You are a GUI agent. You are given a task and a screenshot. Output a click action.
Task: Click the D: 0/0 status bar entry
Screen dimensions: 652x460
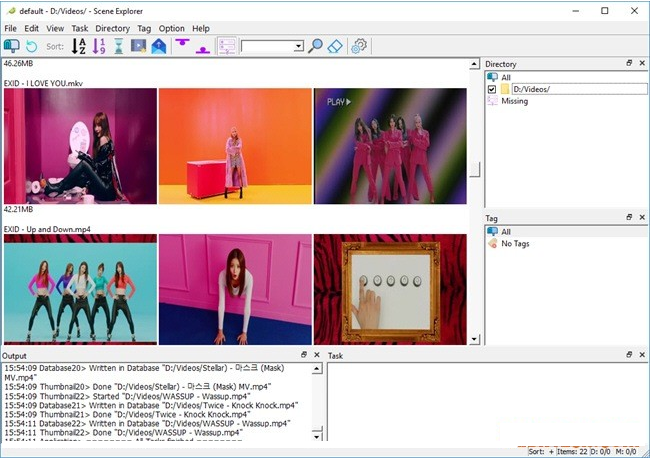point(600,451)
